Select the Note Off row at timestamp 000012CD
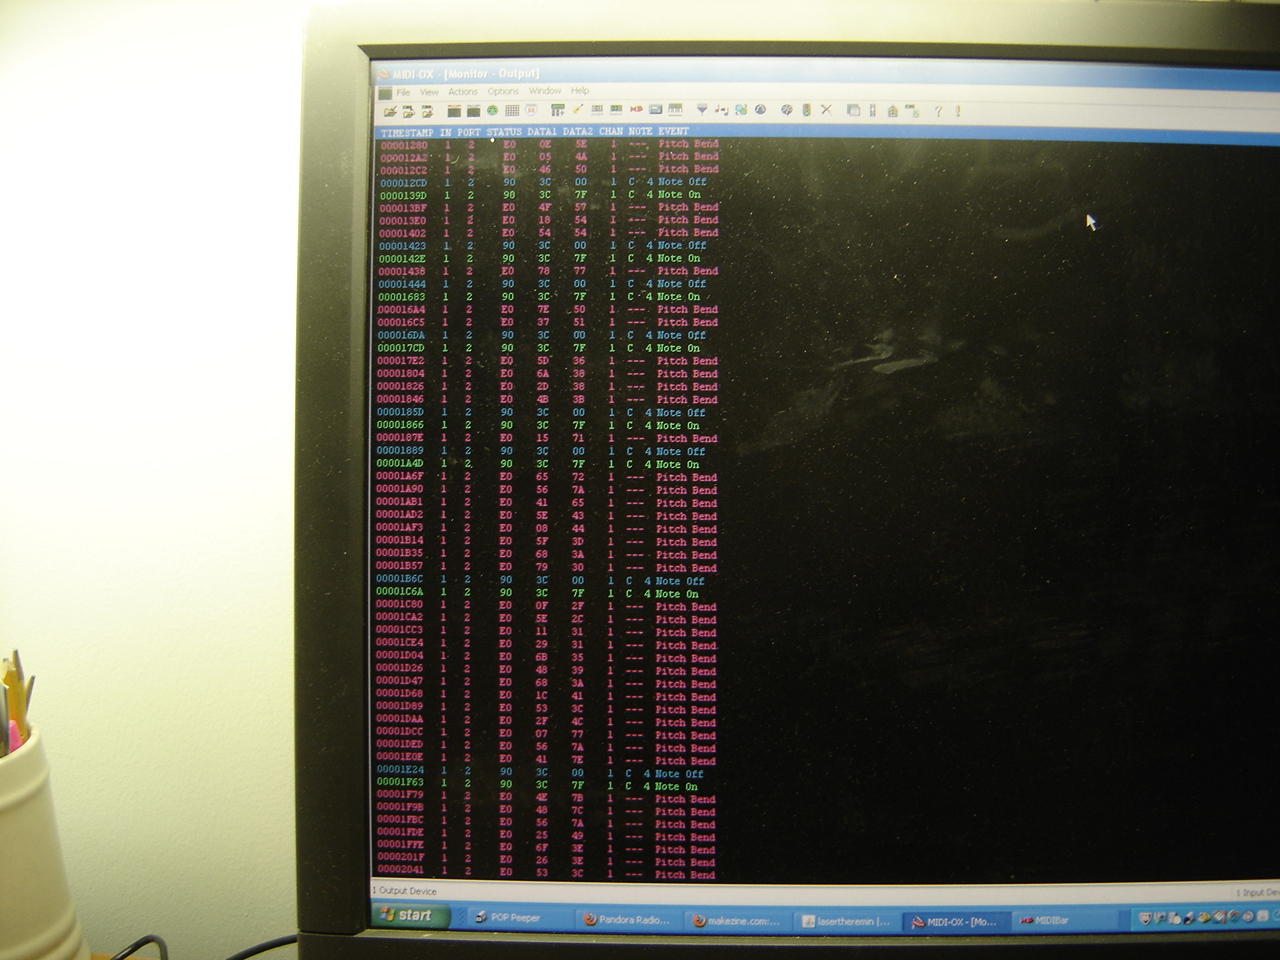1280x960 pixels. click(x=545, y=182)
